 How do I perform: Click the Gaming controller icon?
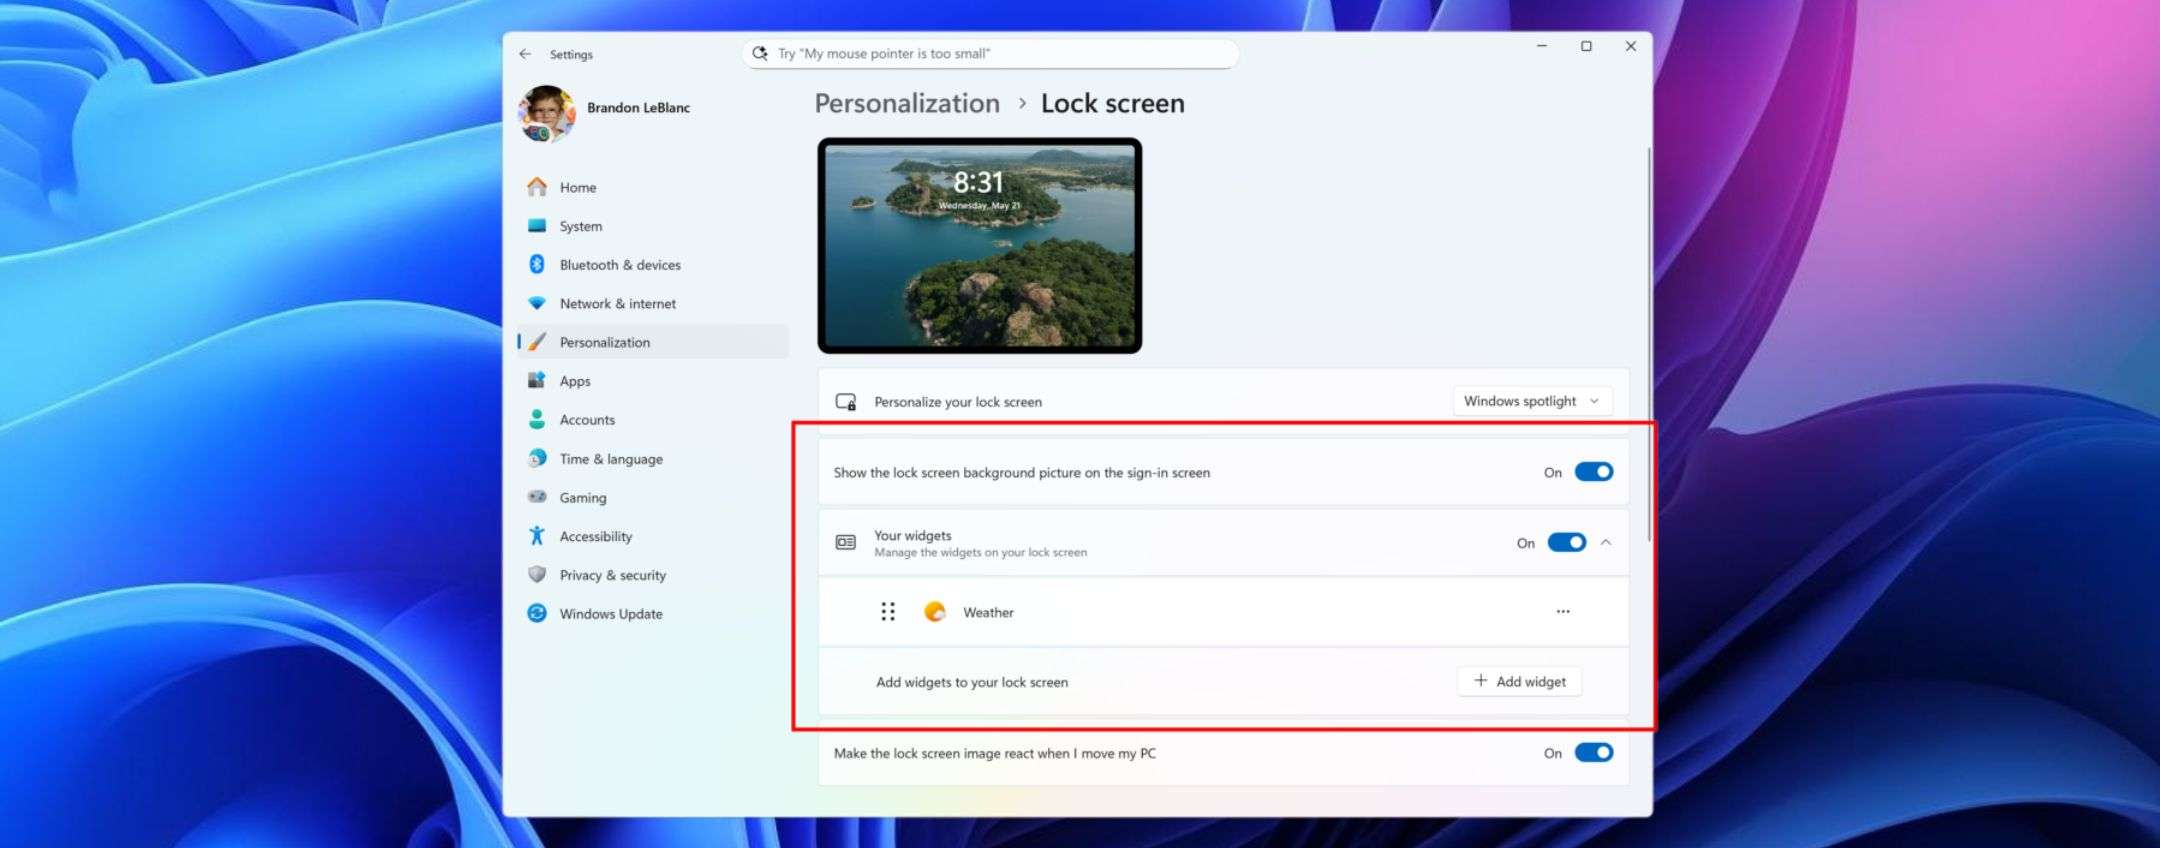tap(537, 497)
